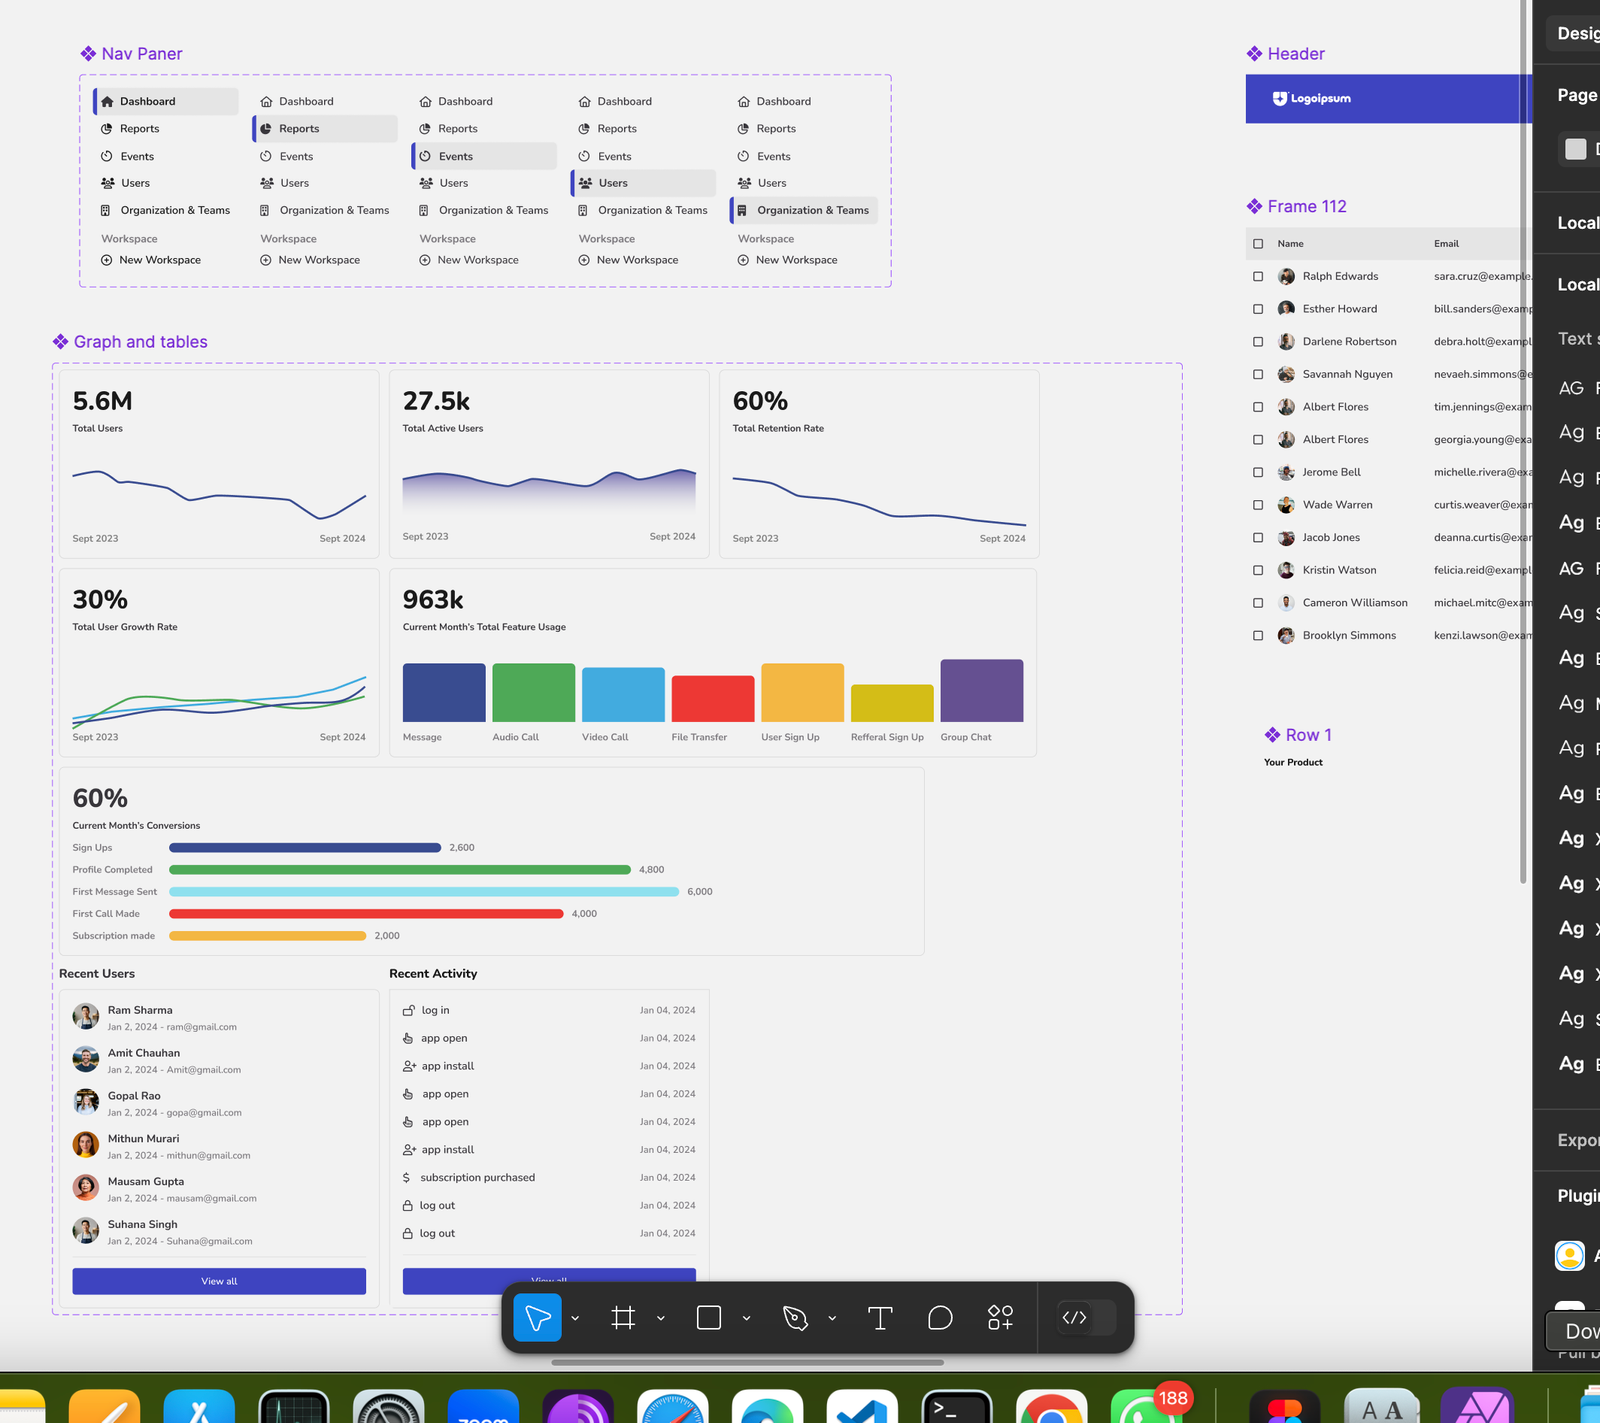Screen dimensions: 1600x1423
Task: Expand the Pen tool dropdown chevron
Action: (x=832, y=1319)
